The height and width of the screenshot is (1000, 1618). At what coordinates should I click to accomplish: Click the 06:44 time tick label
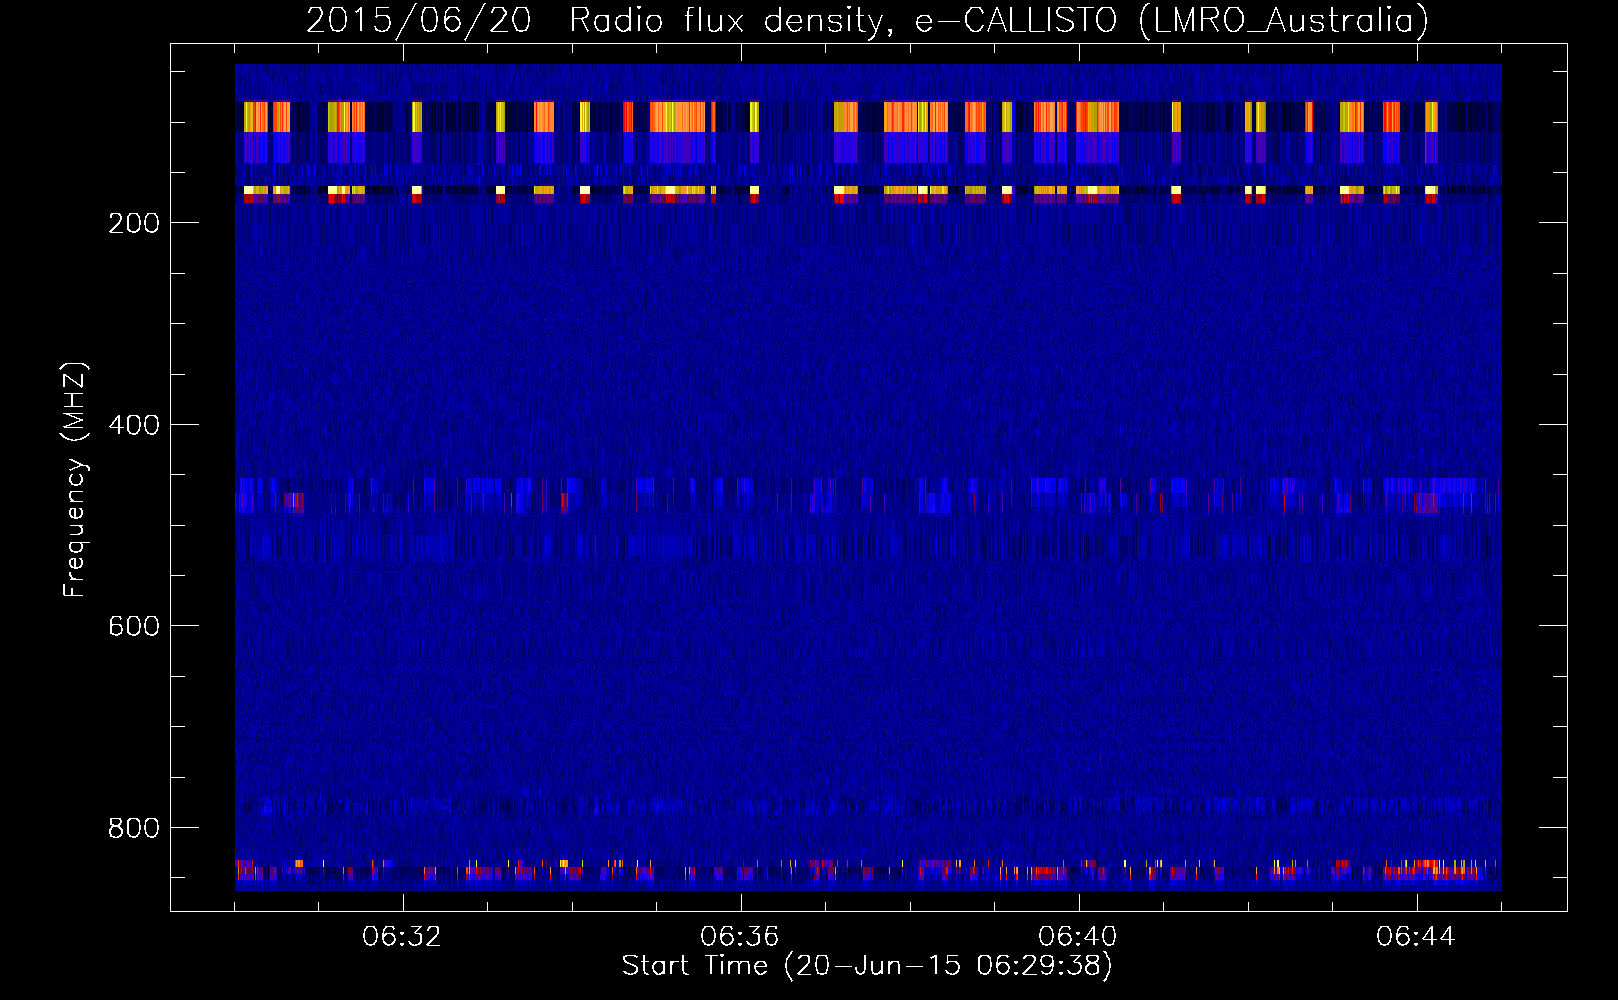1416,937
